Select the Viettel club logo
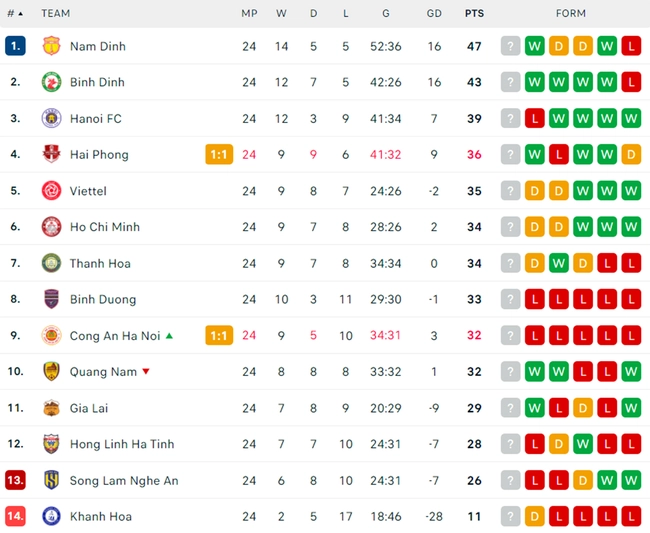 coord(51,191)
